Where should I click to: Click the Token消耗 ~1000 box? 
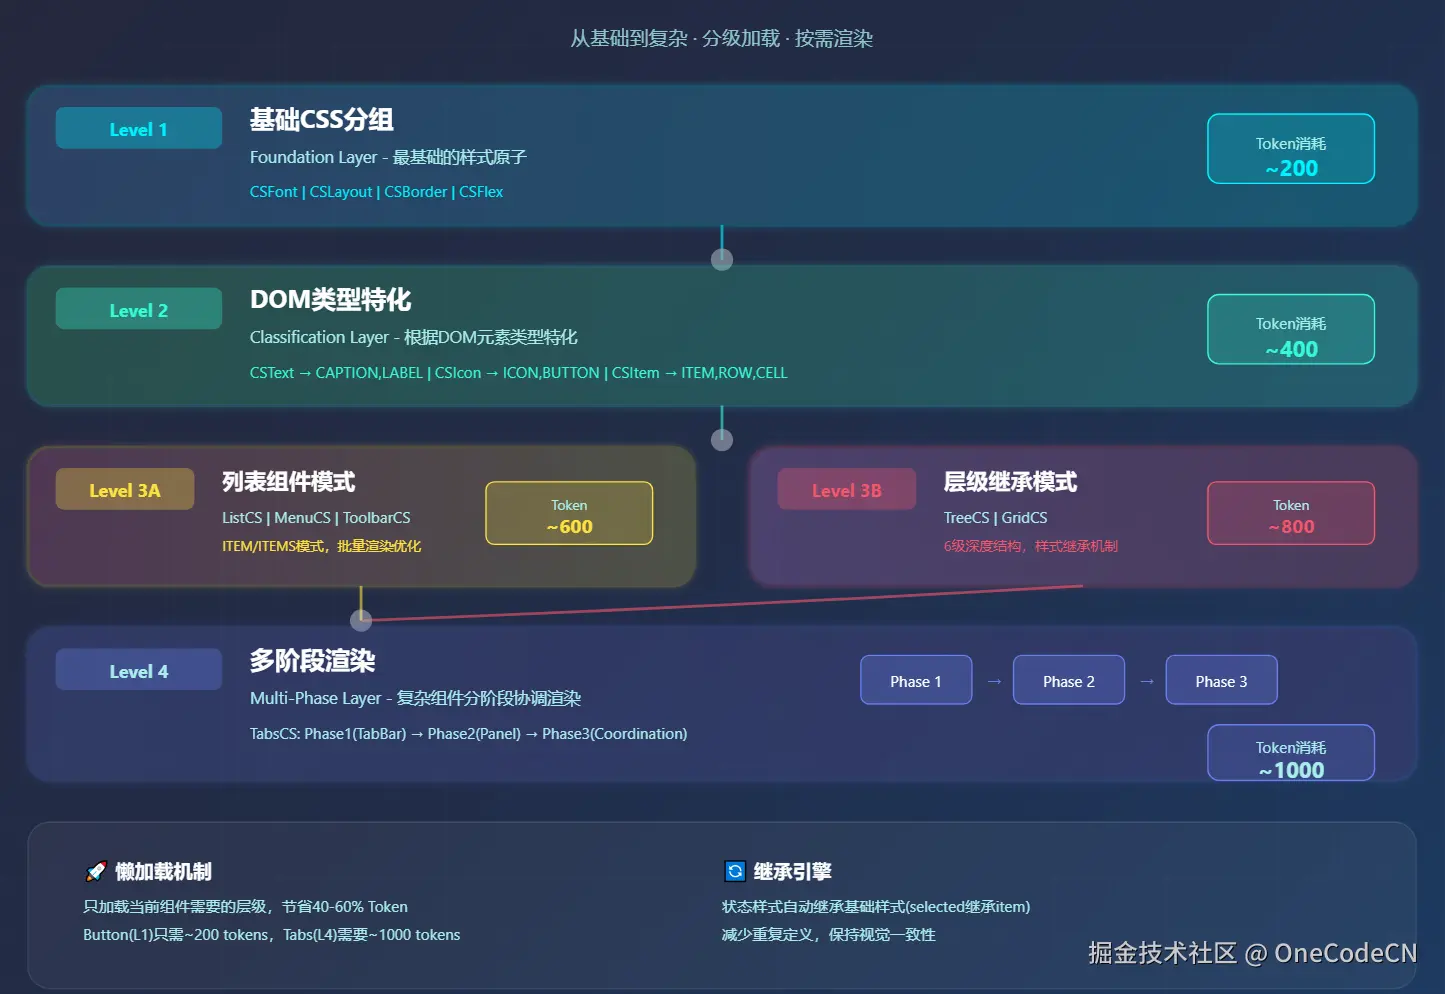point(1290,753)
